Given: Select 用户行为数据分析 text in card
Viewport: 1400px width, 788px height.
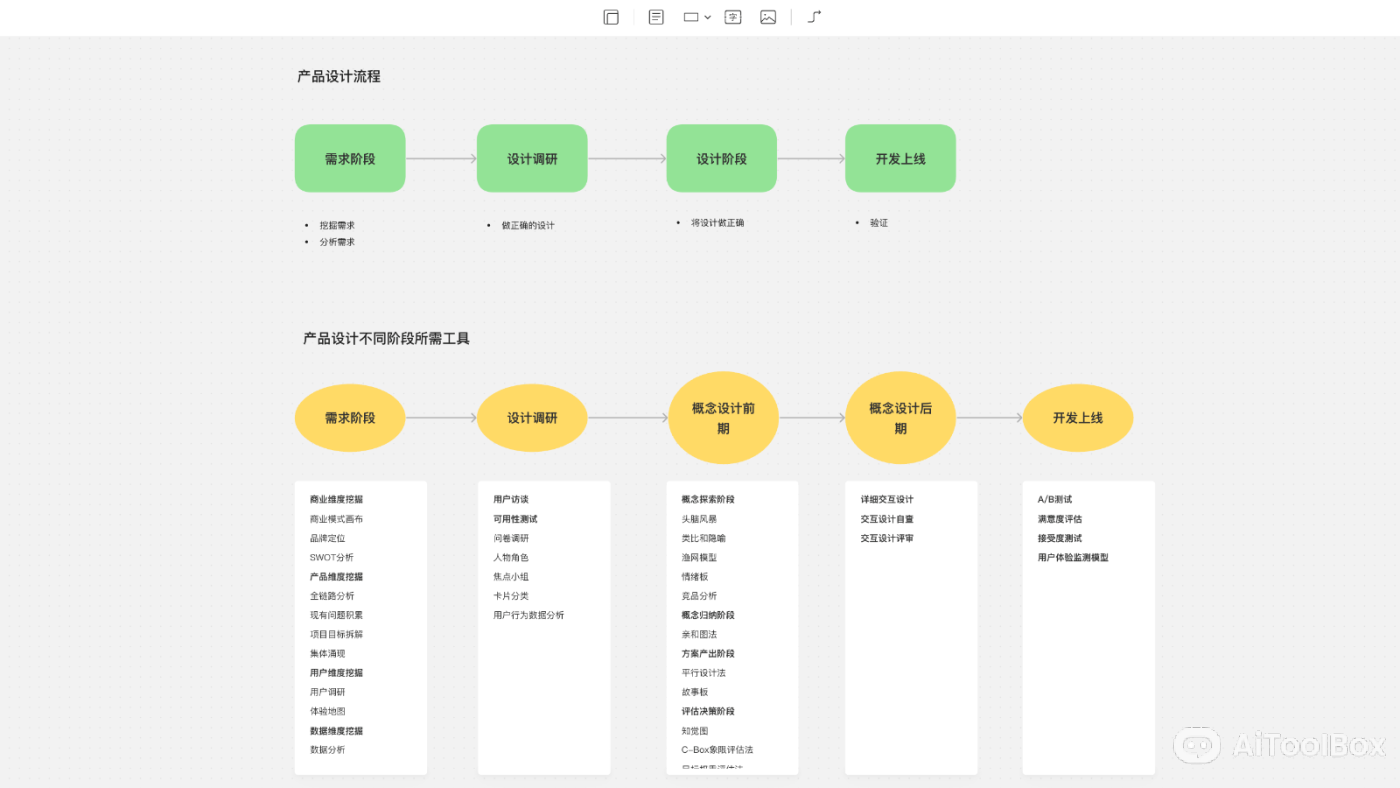Looking at the screenshot, I should click(x=528, y=615).
